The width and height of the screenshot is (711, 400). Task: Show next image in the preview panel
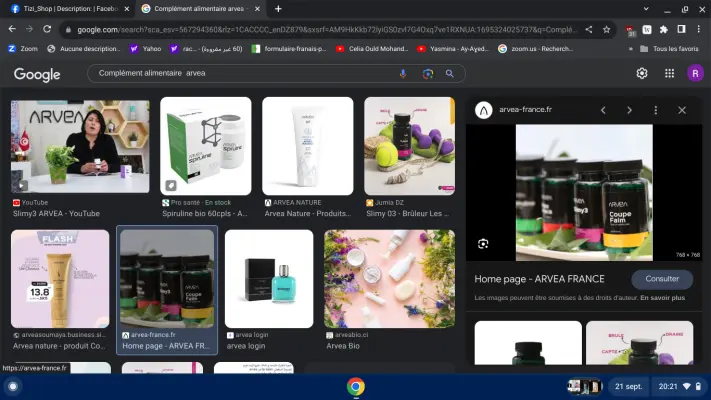coord(629,110)
